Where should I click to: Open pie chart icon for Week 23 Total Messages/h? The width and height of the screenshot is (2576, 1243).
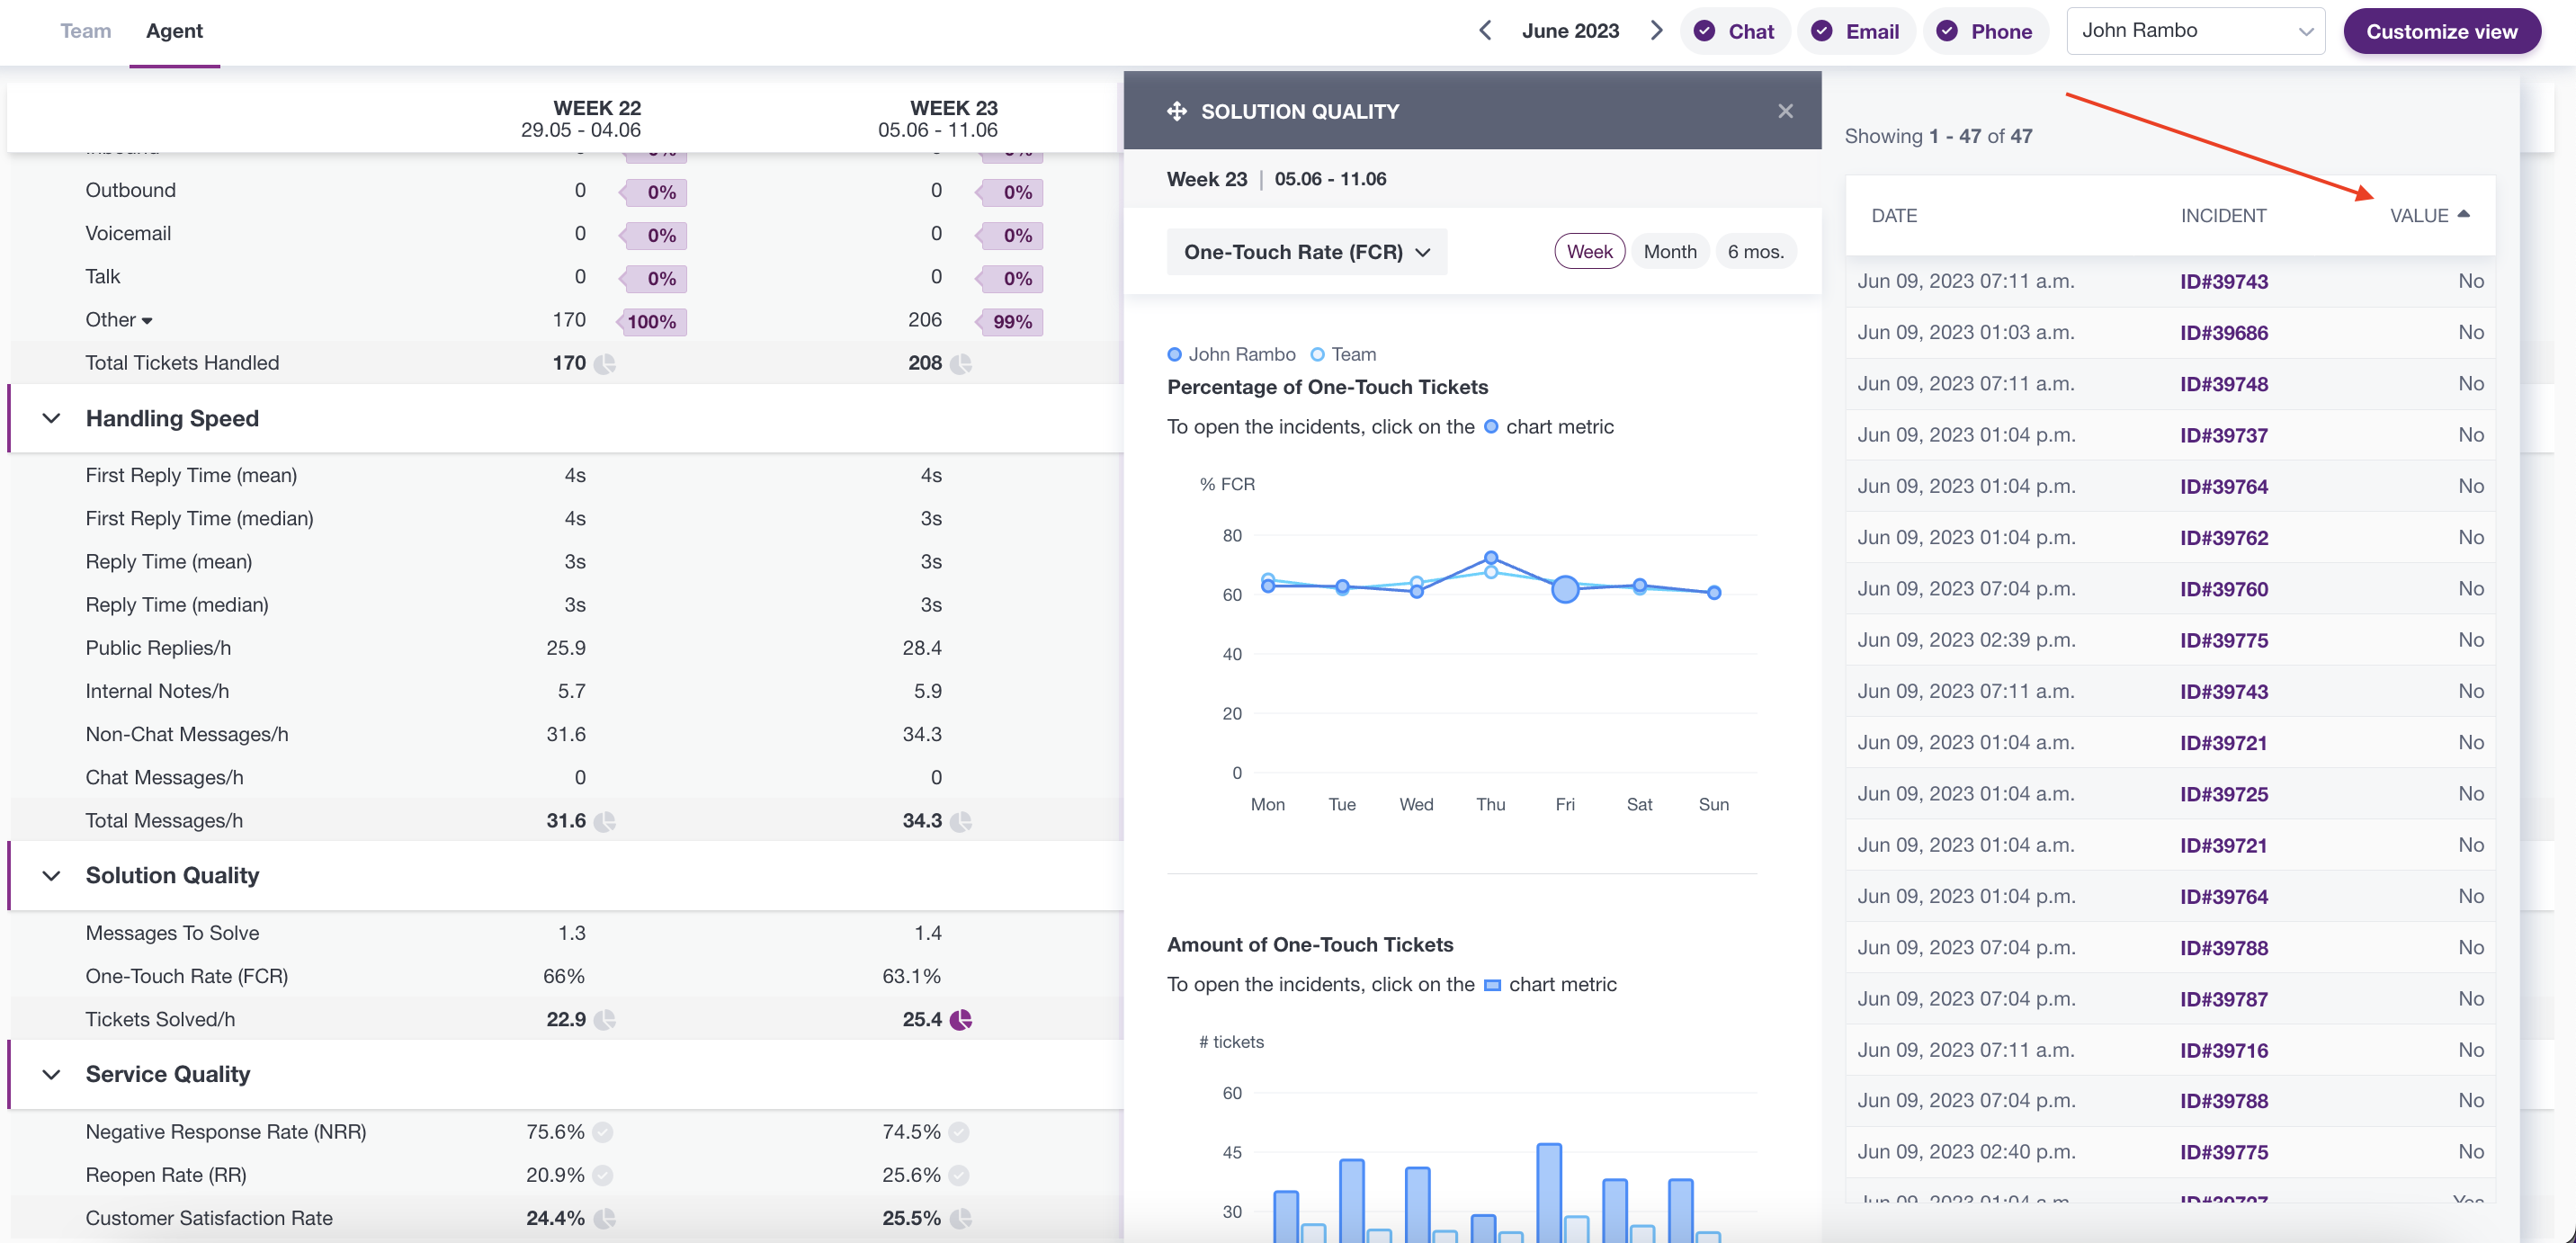pyautogui.click(x=960, y=821)
